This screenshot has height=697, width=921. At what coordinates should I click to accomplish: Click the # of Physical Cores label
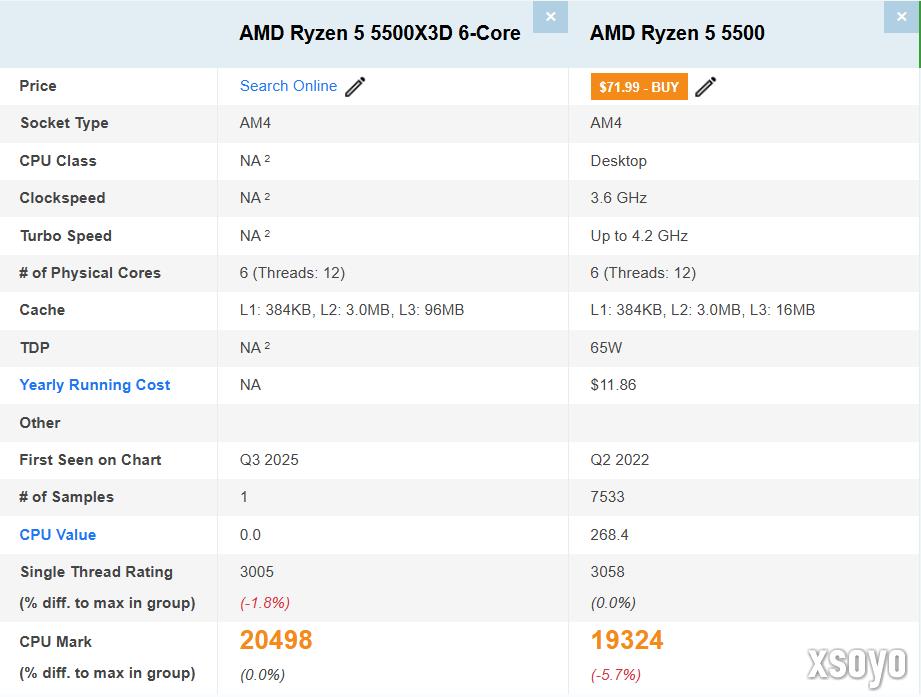(90, 272)
